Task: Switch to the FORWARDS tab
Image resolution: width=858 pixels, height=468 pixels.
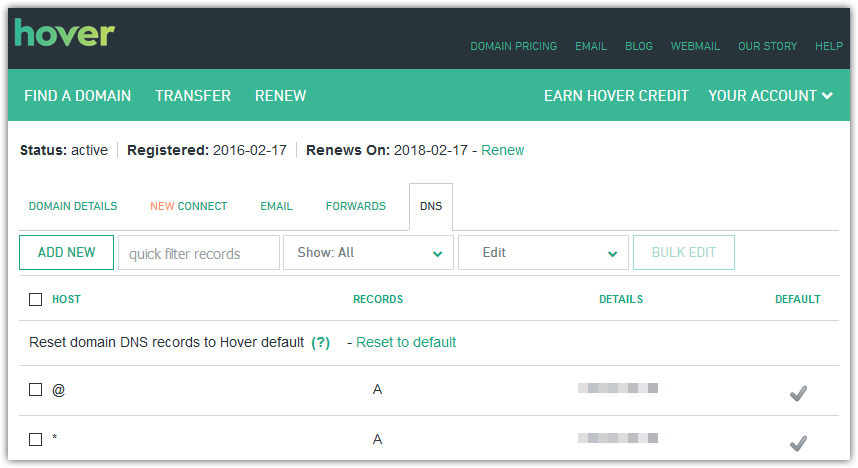Action: pos(356,206)
